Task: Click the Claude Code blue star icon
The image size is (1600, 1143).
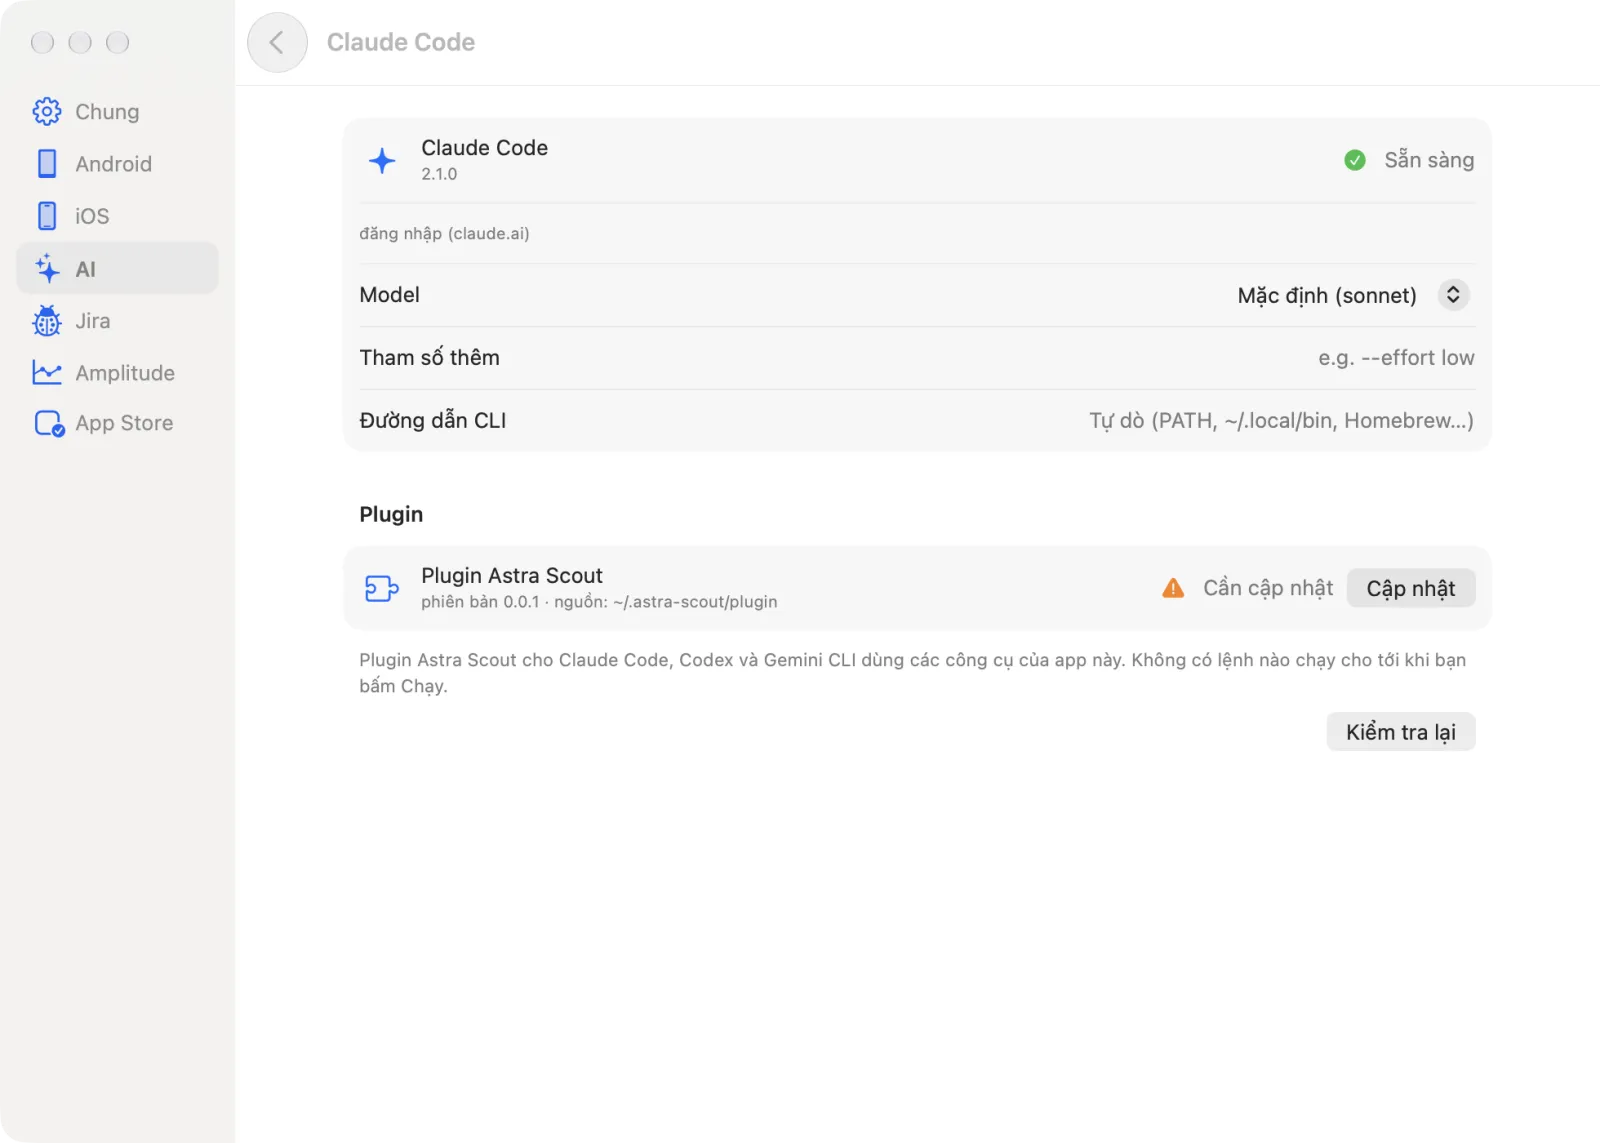Action: click(382, 160)
